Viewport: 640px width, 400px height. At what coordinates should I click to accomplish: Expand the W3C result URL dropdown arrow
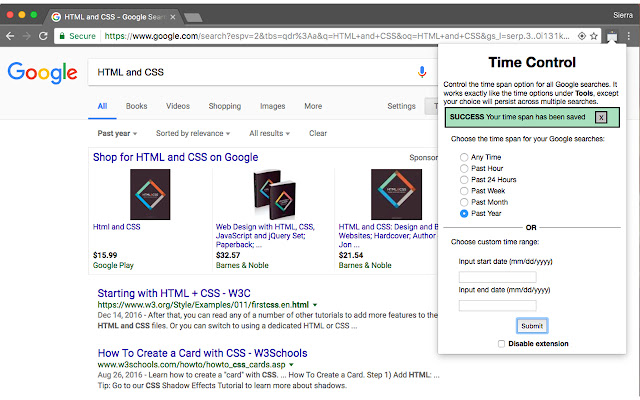[x=315, y=305]
